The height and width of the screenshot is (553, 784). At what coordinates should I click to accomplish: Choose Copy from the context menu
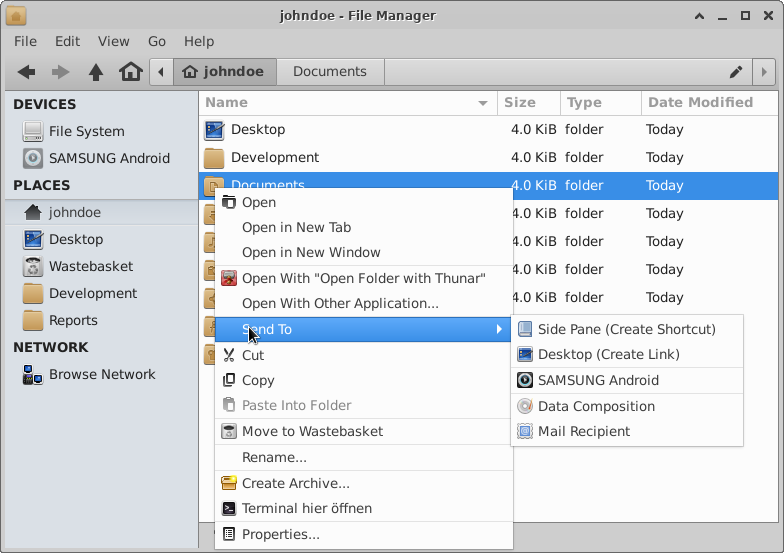point(364,380)
